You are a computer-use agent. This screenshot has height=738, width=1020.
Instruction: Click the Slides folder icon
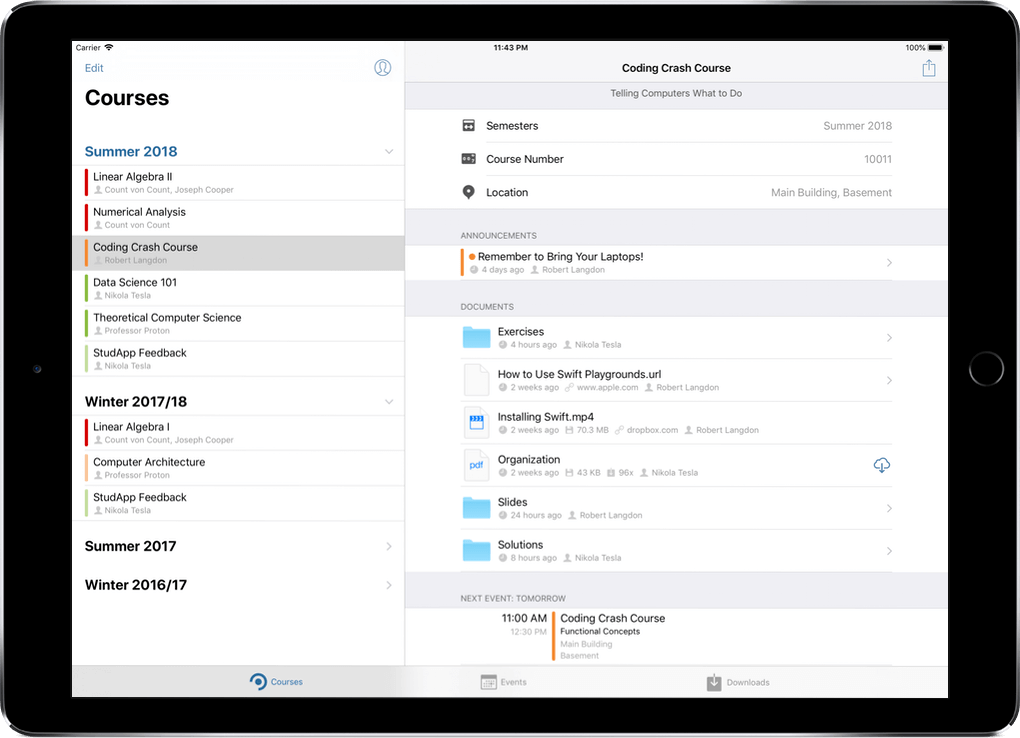(476, 508)
